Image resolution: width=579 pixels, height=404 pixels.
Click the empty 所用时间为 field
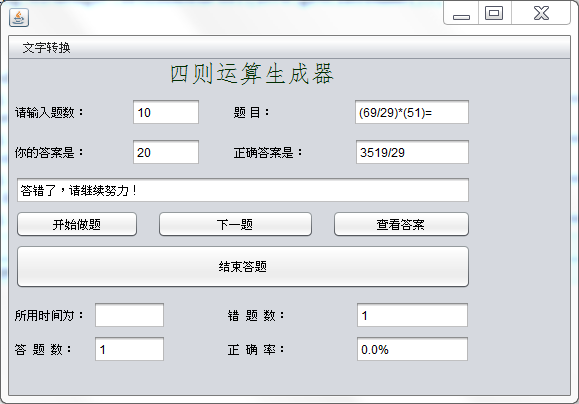tap(129, 315)
